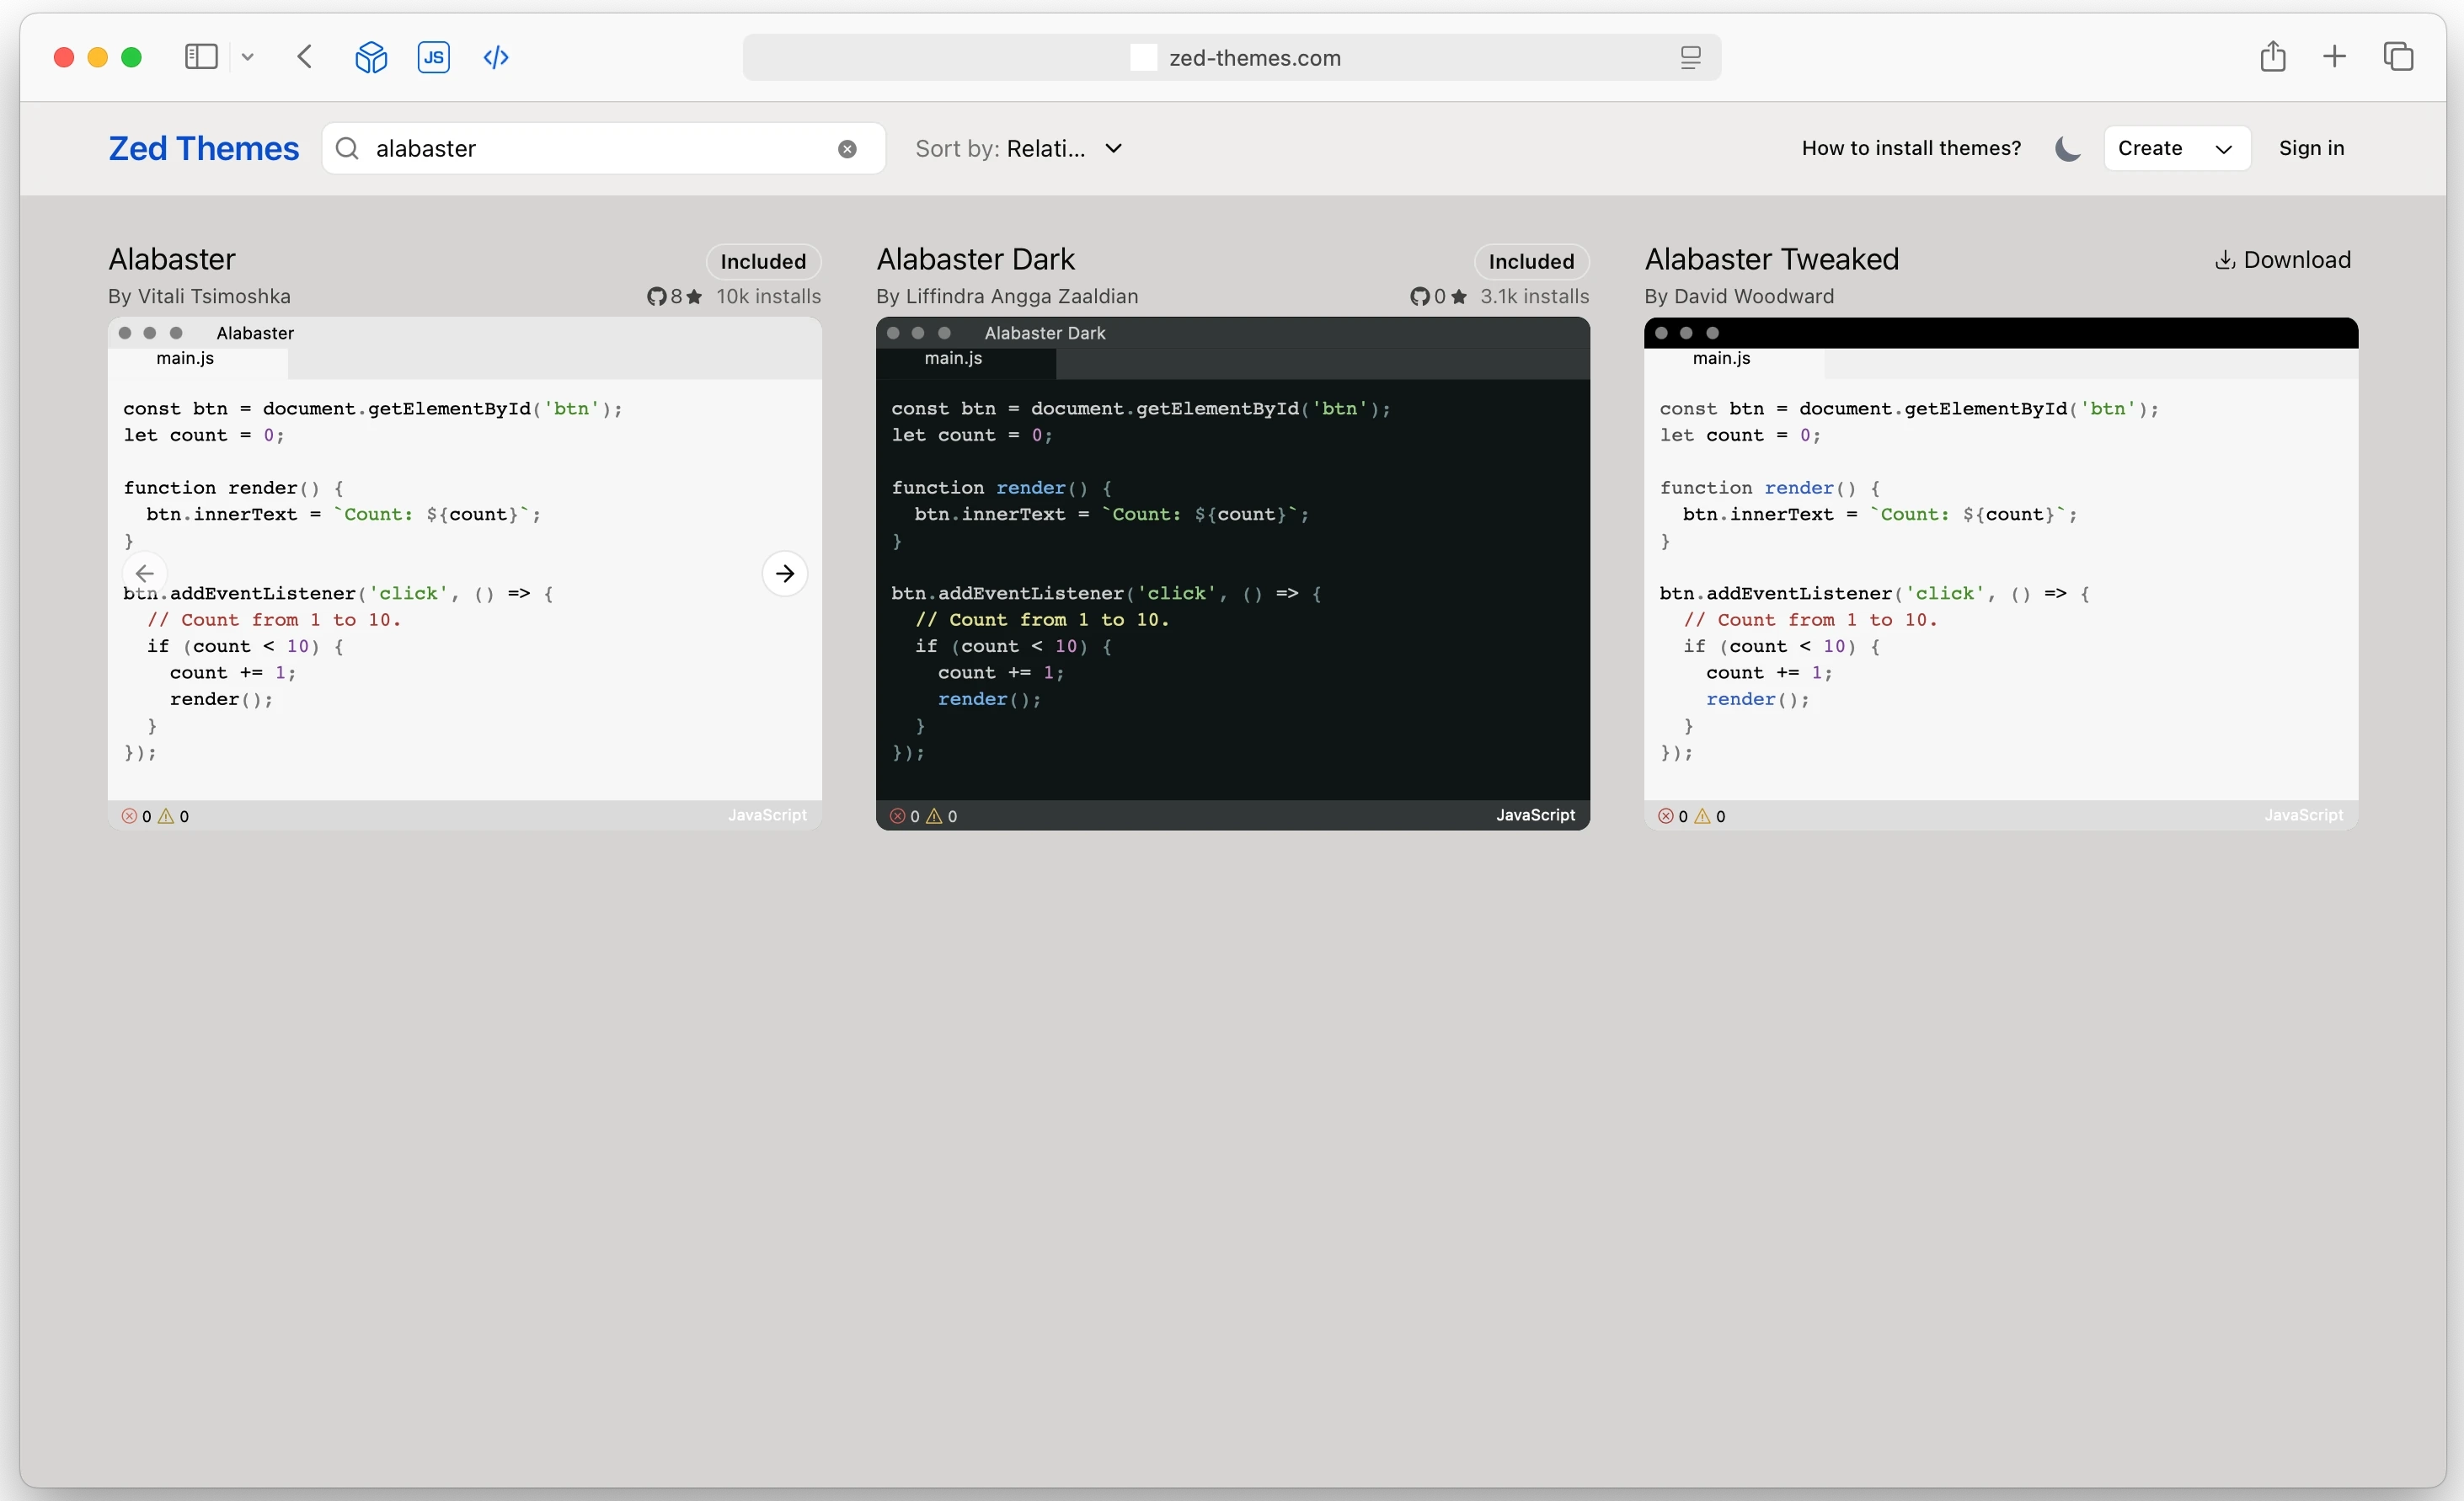This screenshot has height=1501, width=2464.
Task: Open the 3D cube extension icon
Action: click(371, 57)
